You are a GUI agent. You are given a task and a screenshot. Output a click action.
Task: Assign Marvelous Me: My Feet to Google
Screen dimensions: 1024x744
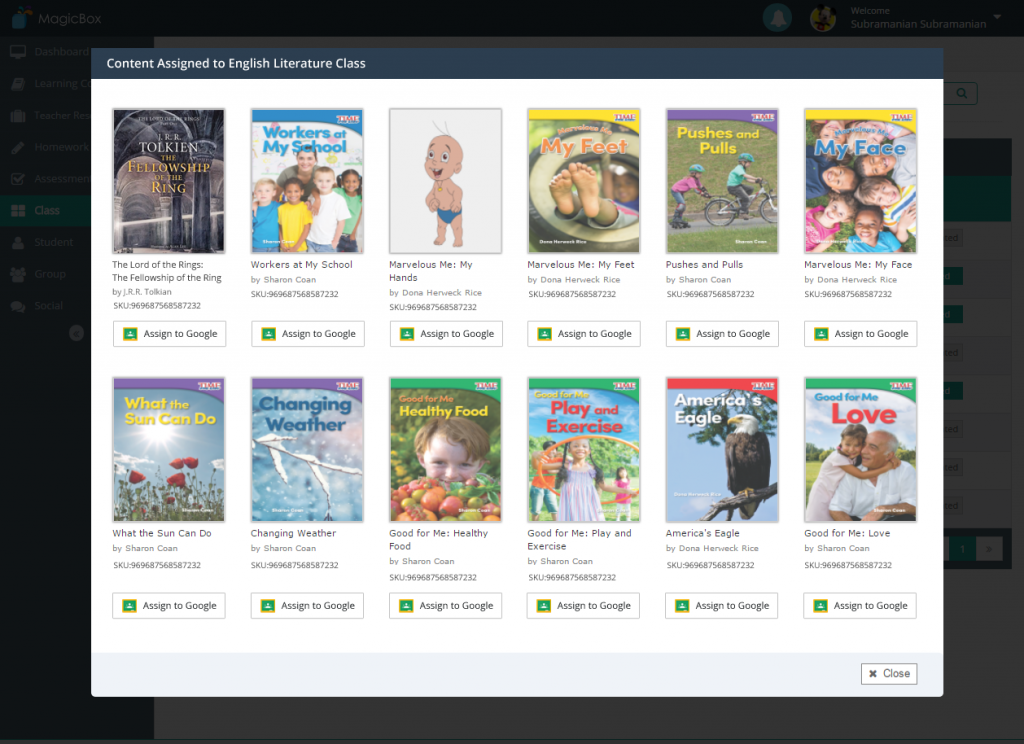(584, 334)
